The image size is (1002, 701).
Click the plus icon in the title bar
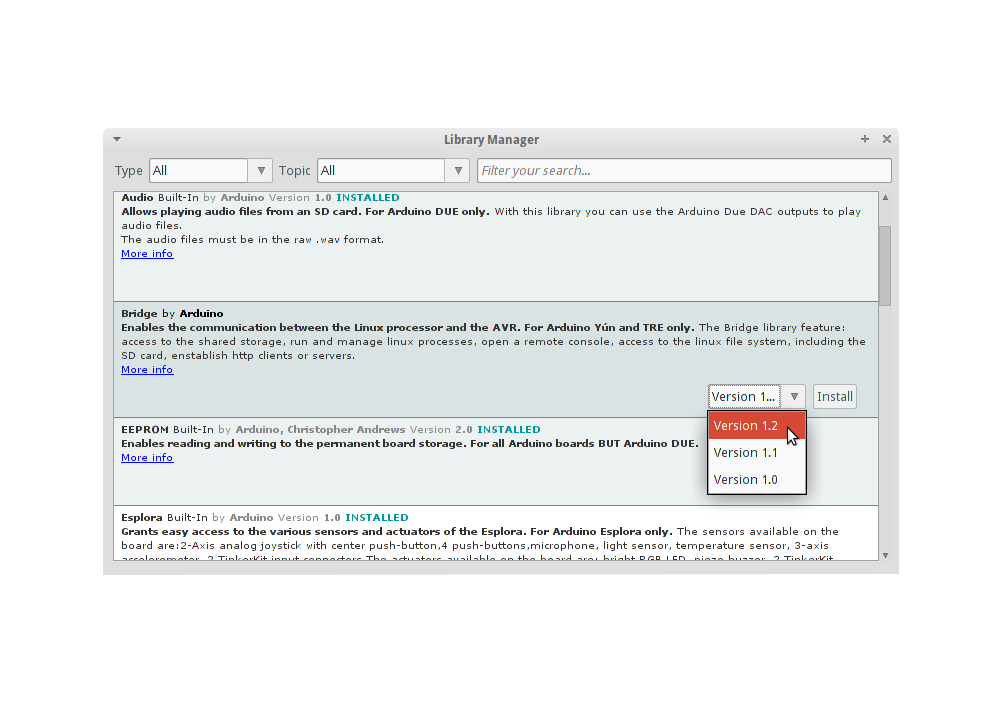click(x=864, y=139)
